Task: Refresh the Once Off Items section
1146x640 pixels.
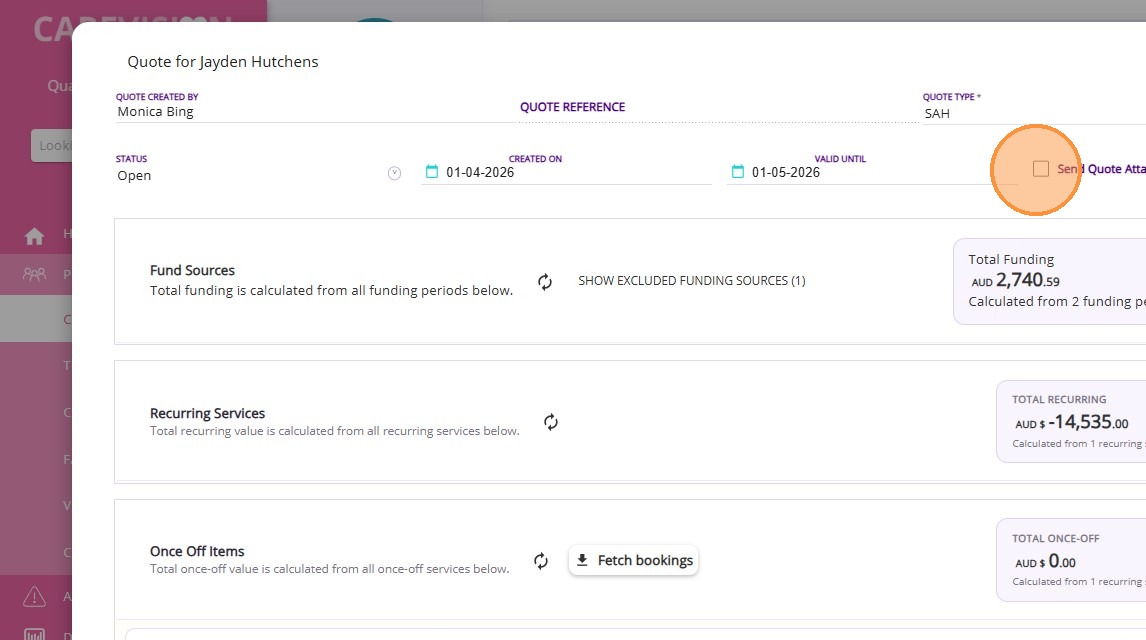Action: point(541,561)
